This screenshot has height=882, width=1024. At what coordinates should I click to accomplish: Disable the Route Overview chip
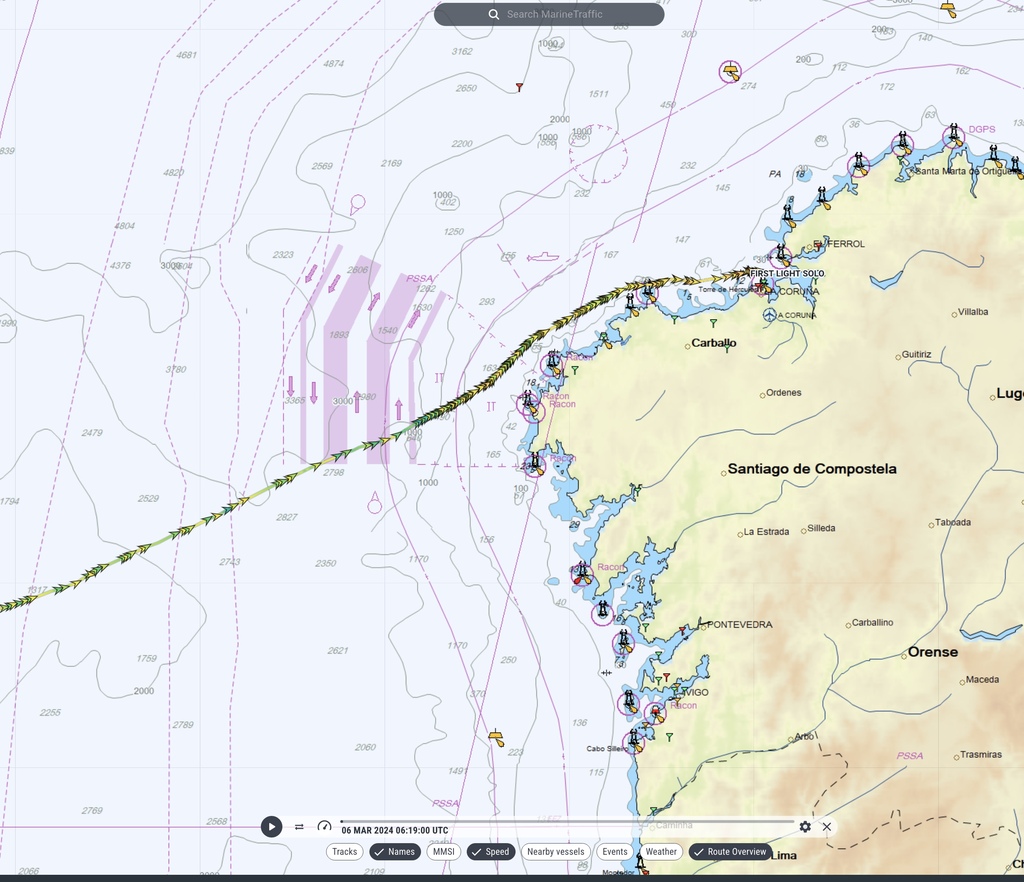pyautogui.click(x=730, y=851)
